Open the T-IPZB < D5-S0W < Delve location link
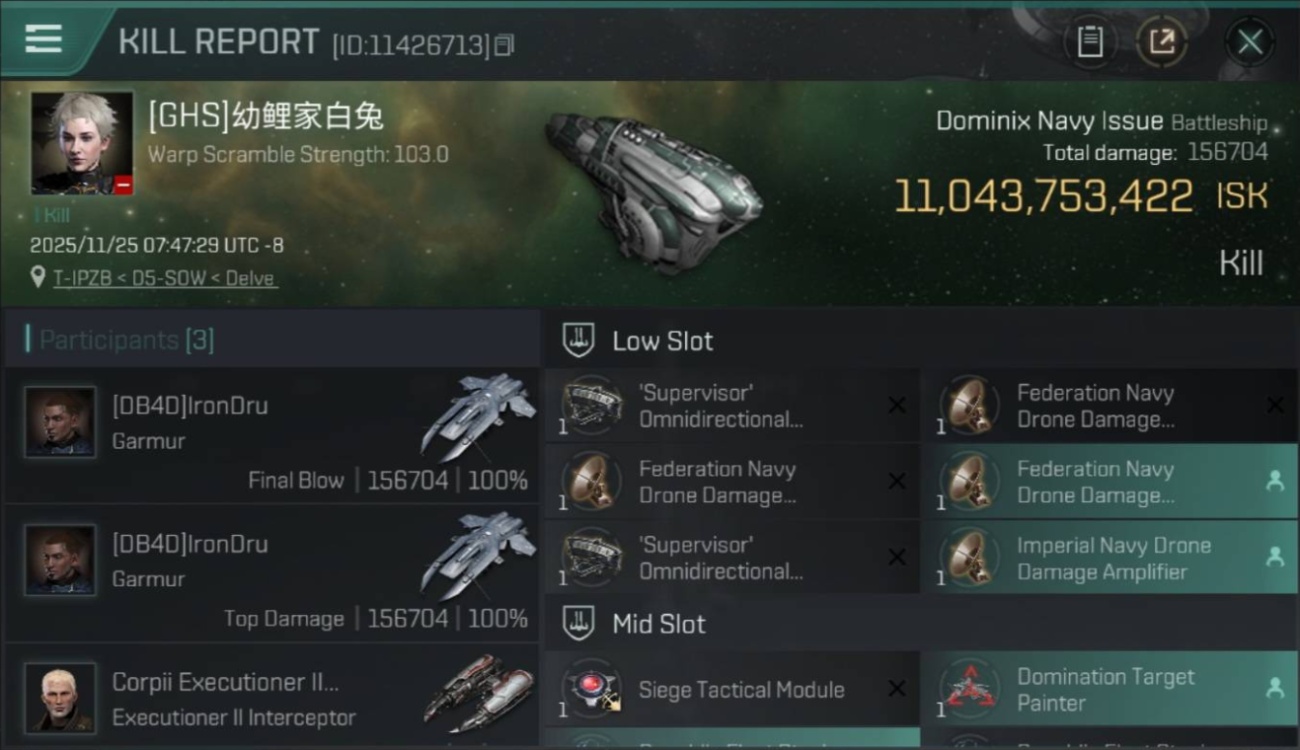Viewport: 1300px width, 750px height. [x=165, y=278]
